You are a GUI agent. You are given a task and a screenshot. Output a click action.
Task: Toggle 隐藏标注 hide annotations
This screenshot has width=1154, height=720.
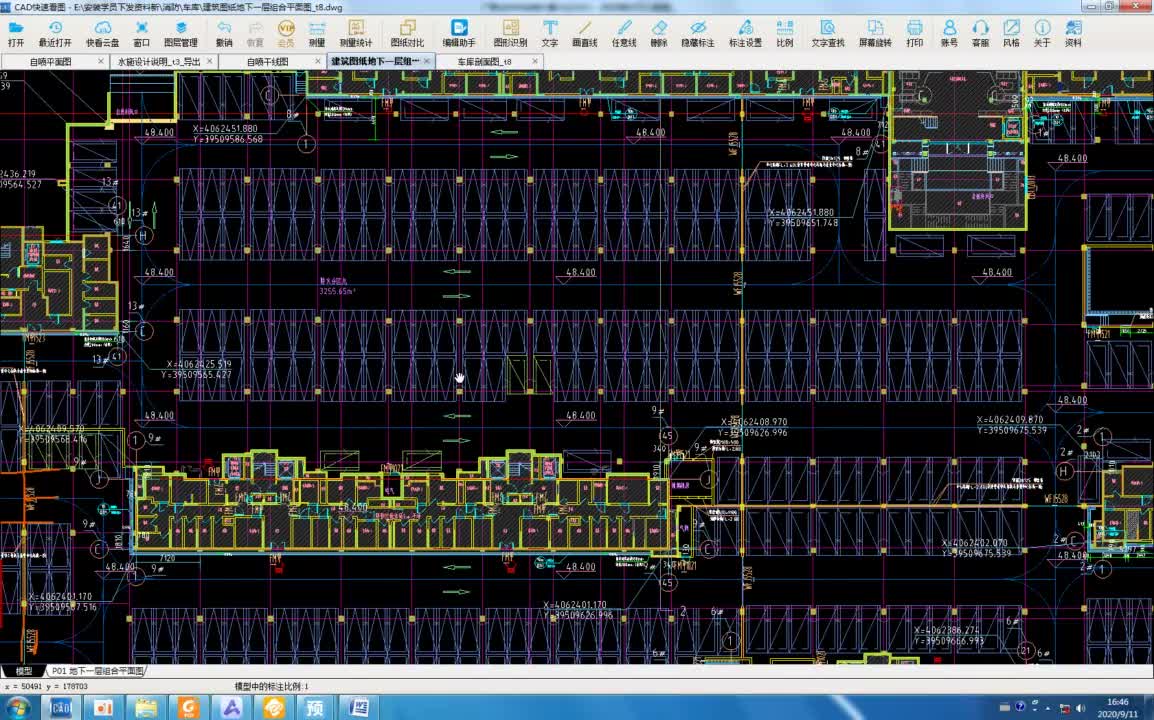pos(698,33)
